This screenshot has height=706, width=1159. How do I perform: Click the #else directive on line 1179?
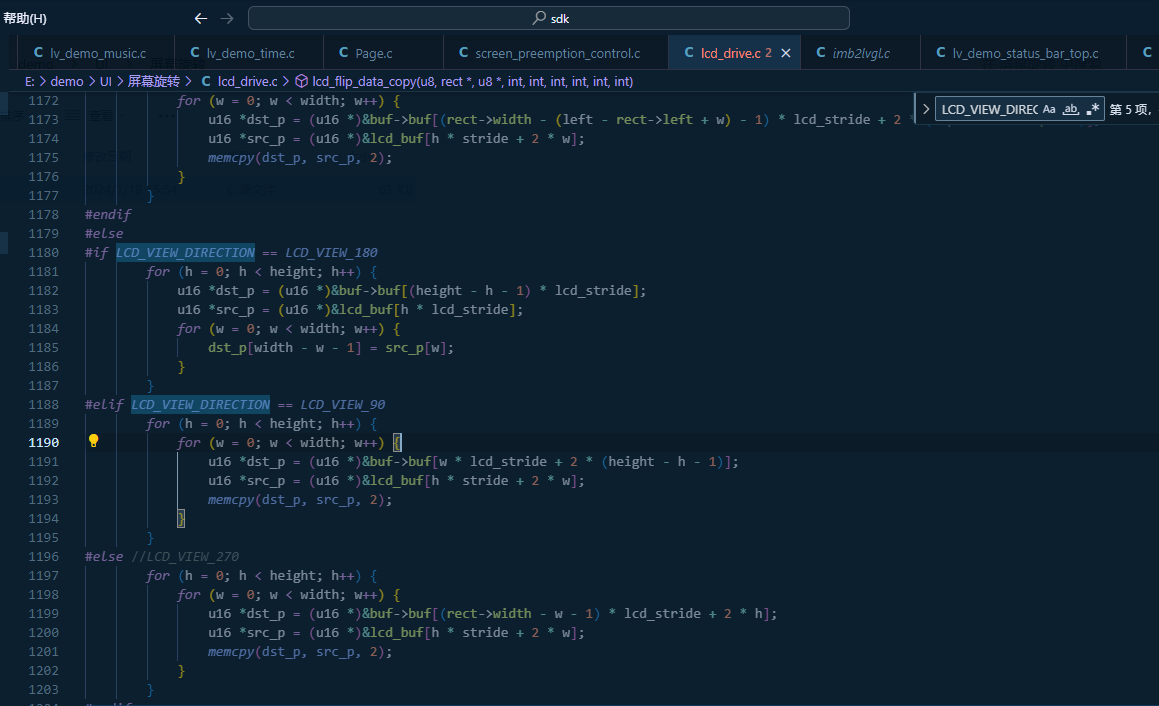click(x=104, y=234)
